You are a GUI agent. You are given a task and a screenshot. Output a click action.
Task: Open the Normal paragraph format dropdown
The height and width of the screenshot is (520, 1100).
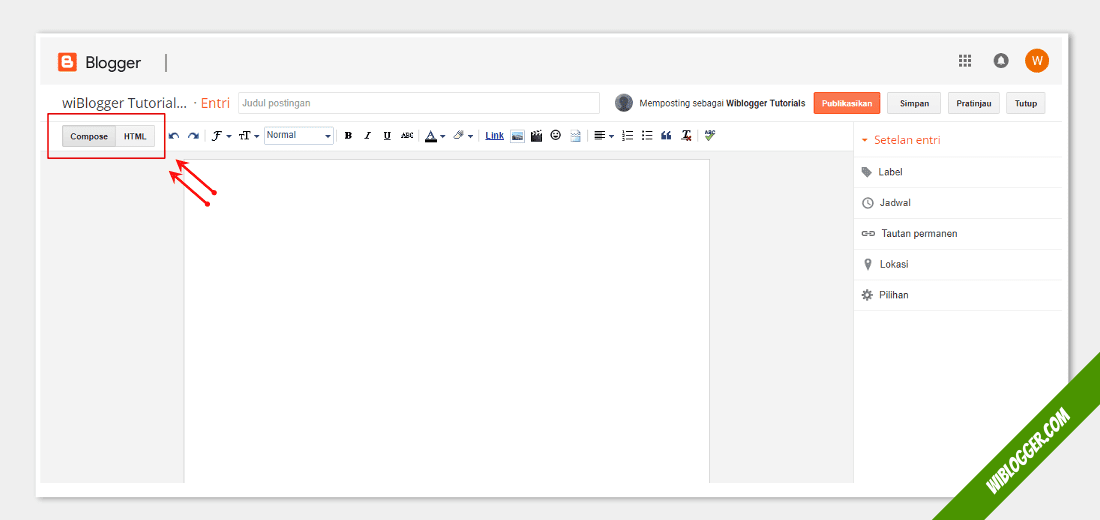click(x=299, y=135)
